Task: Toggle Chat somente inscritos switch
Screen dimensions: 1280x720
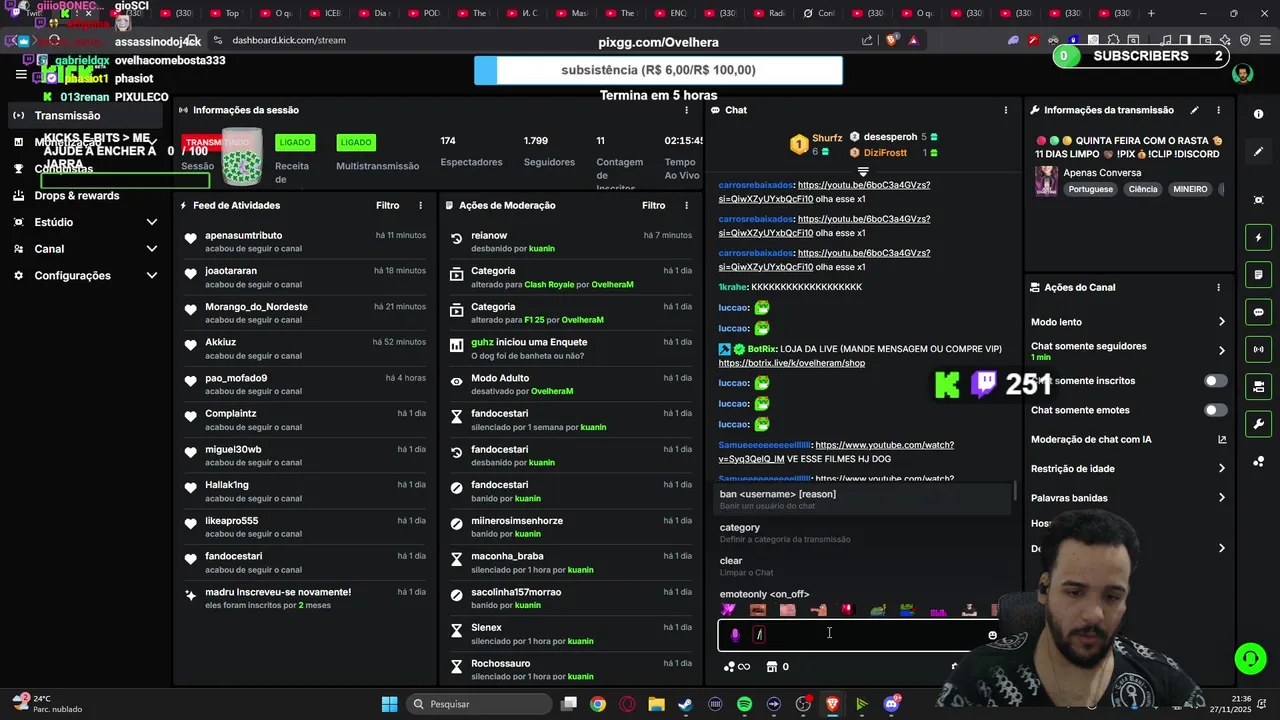Action: [x=1215, y=381]
